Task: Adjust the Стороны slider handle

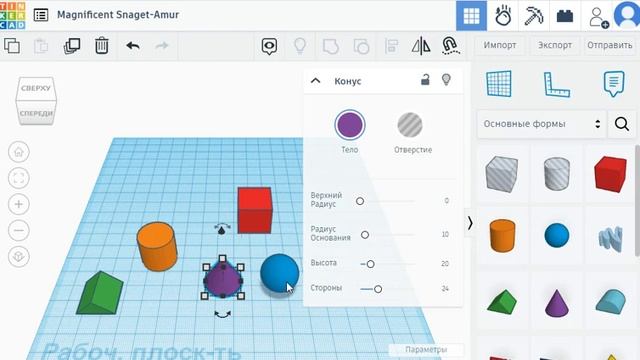Action: 378,289
